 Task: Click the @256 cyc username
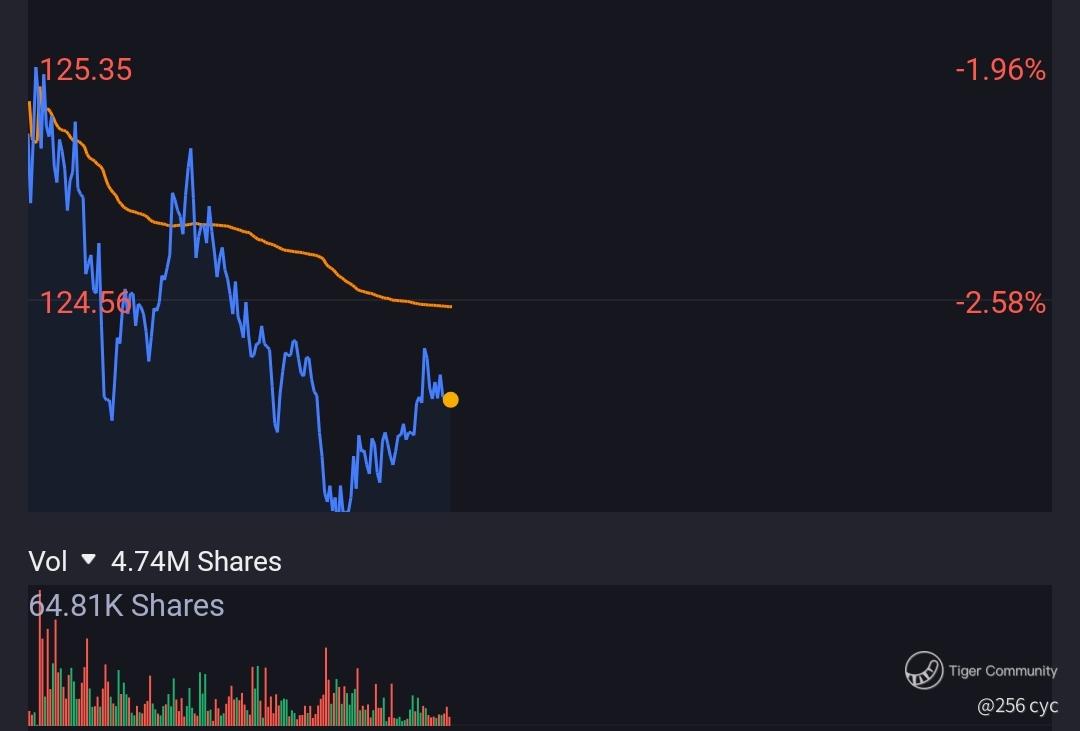pyautogui.click(x=1017, y=706)
